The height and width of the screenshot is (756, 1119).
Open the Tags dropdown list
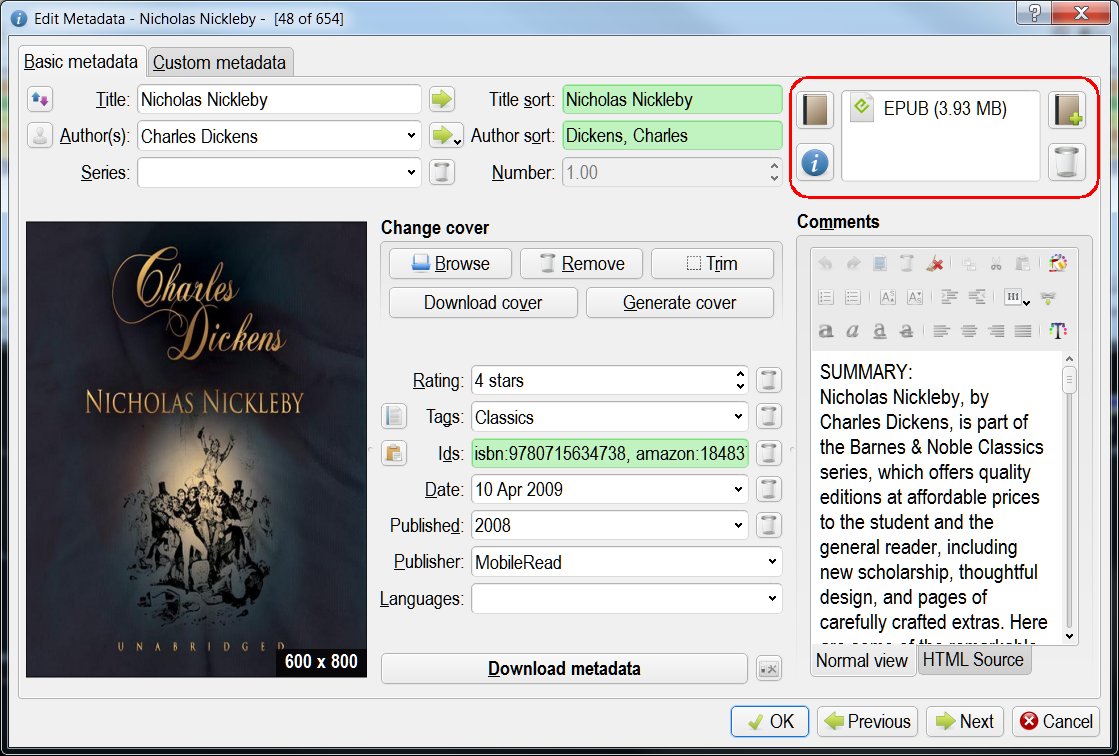[738, 417]
